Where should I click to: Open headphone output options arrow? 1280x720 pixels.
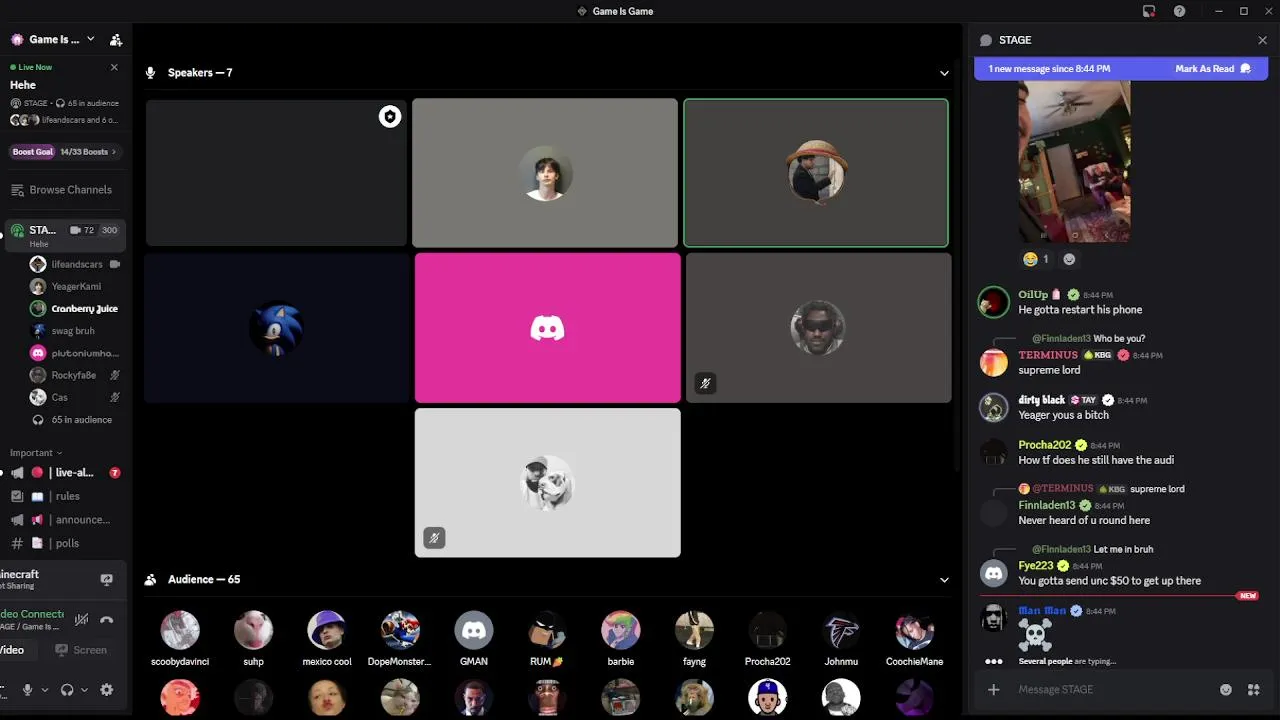84,690
